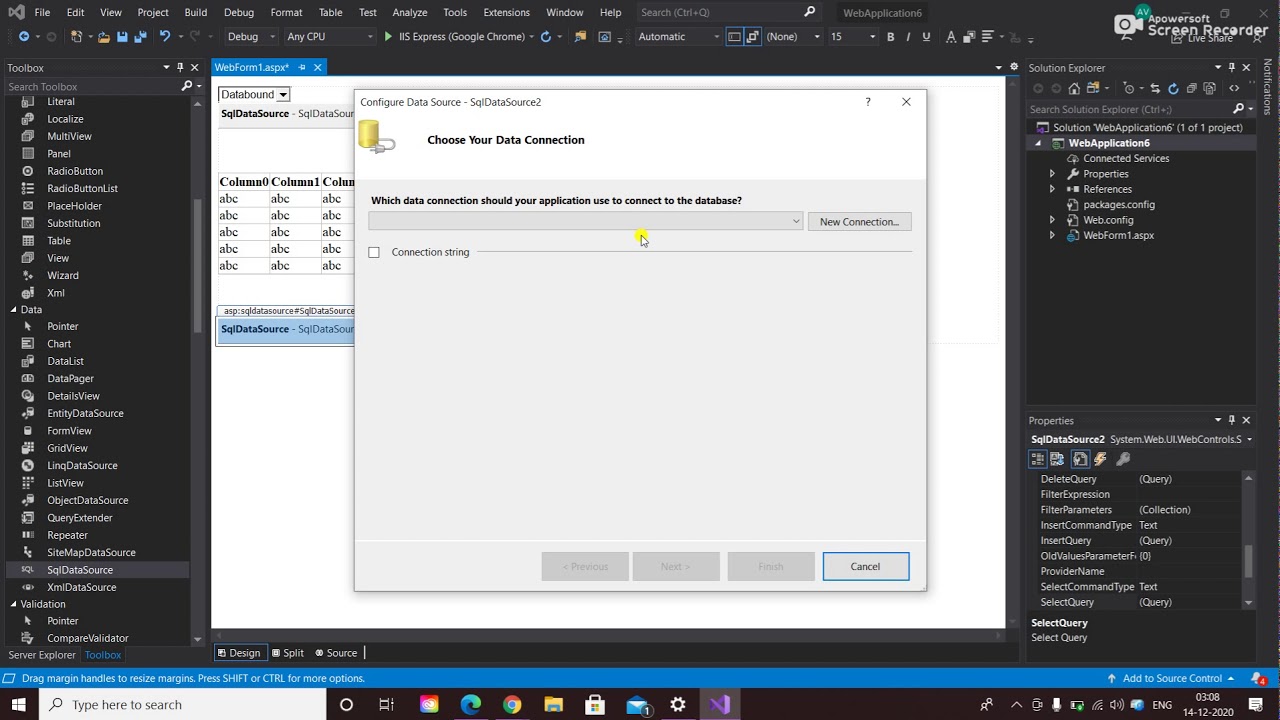Click the Search Toolbox input field
The height and width of the screenshot is (720, 1280).
tap(92, 87)
